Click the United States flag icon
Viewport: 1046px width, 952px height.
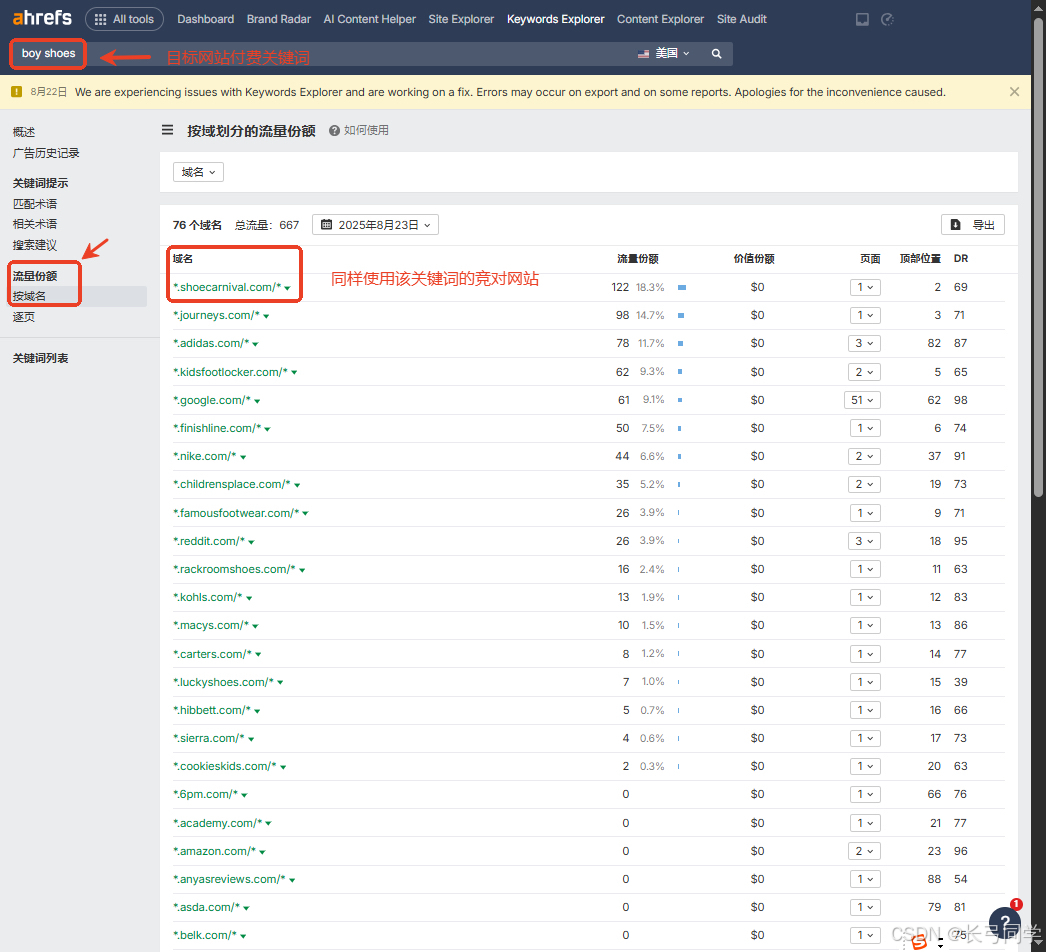pos(643,53)
